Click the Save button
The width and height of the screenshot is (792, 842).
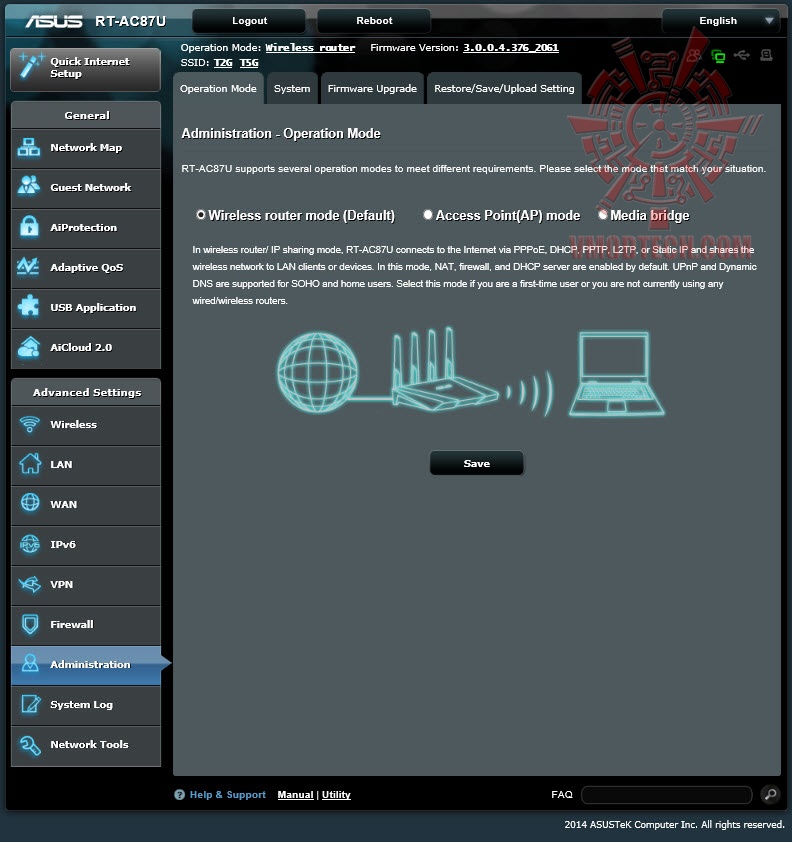point(476,463)
